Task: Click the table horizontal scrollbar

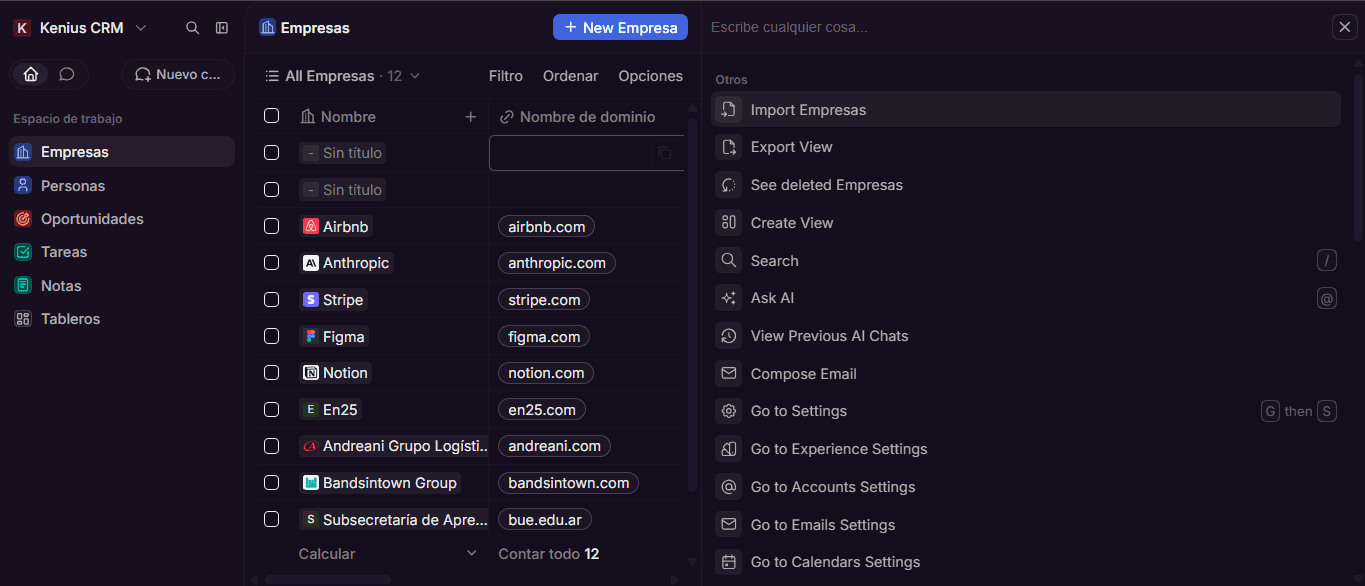Action: click(x=328, y=580)
